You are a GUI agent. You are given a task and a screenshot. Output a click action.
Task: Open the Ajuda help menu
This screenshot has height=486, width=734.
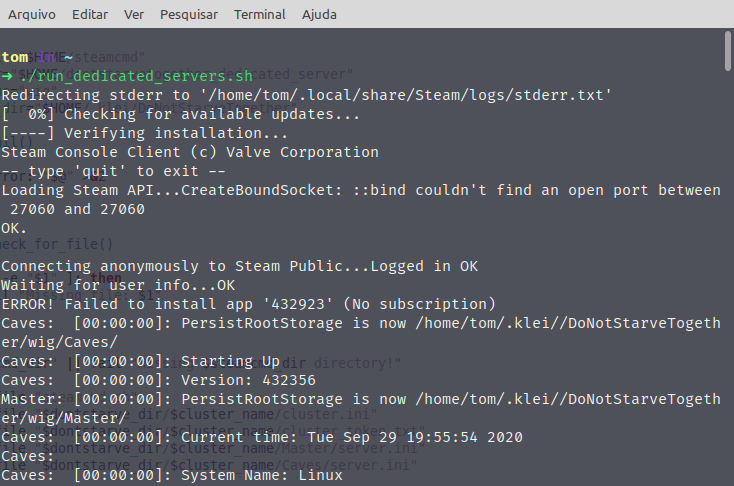click(318, 15)
